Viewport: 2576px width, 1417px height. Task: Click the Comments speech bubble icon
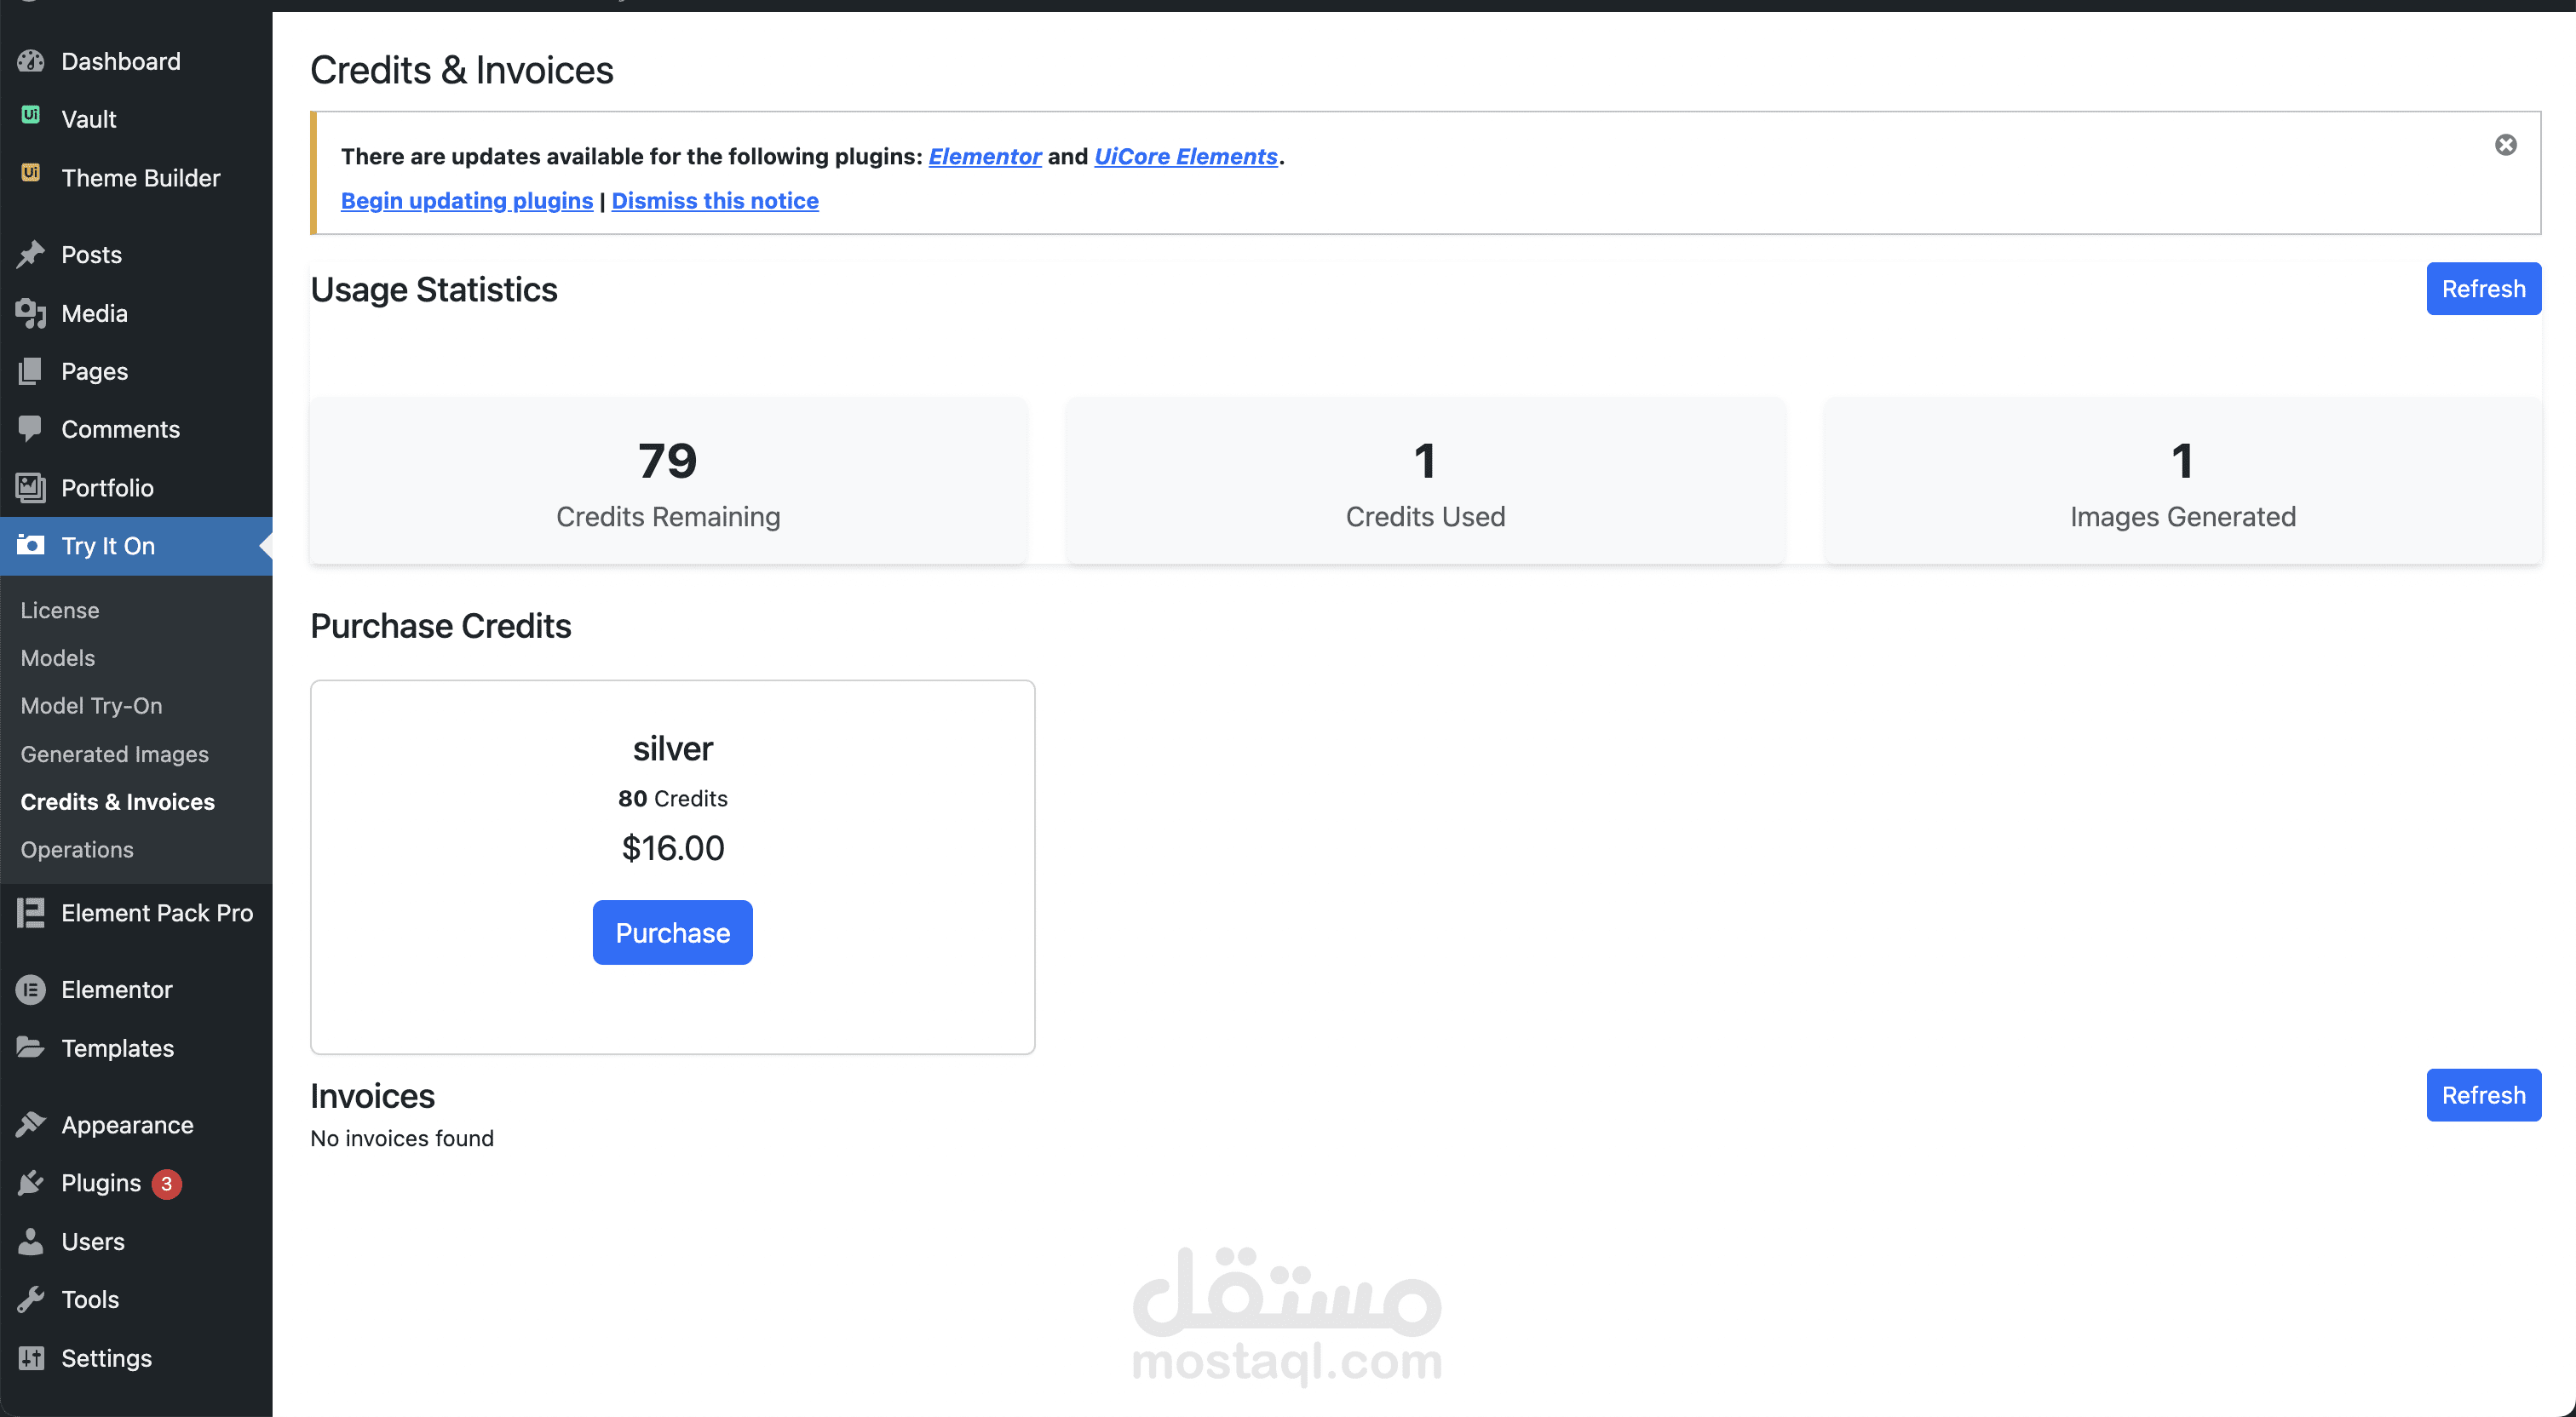coord(31,429)
